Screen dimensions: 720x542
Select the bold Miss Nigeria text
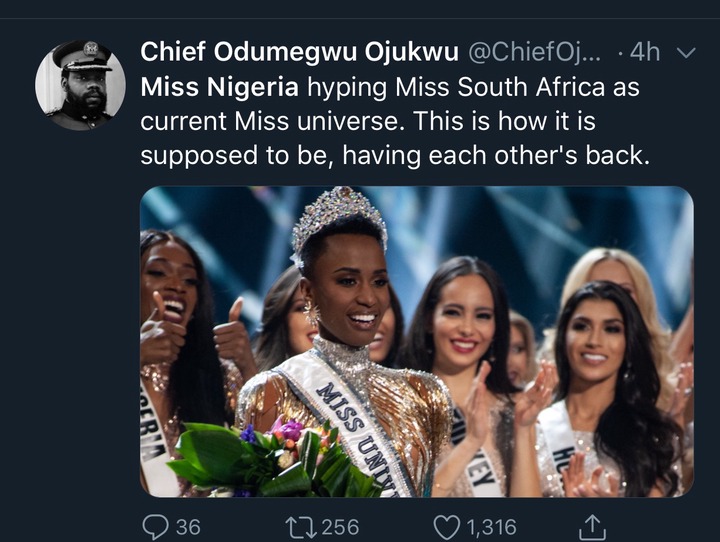click(220, 87)
